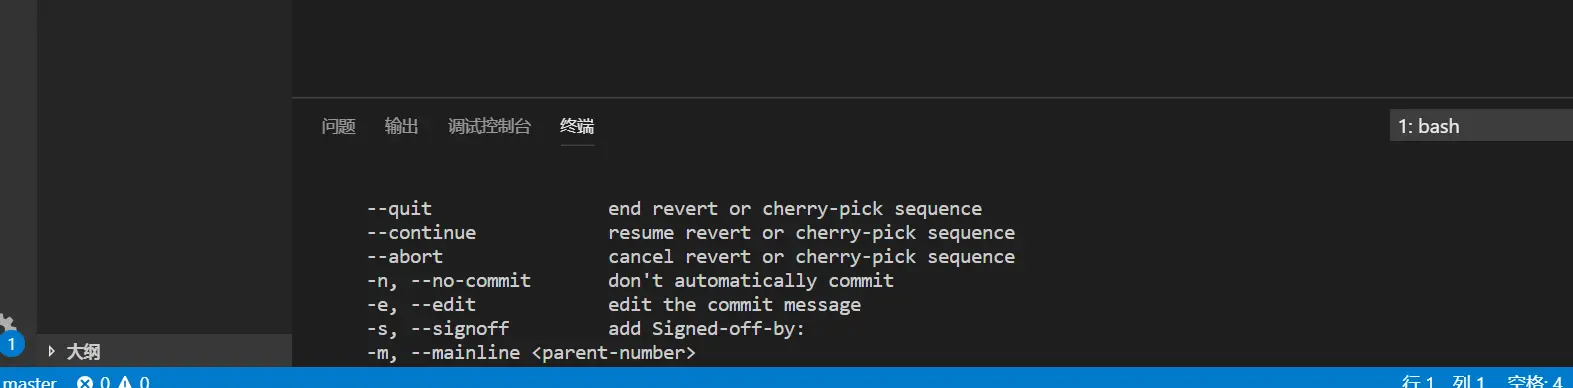Select the 终端 terminal tab

point(577,126)
